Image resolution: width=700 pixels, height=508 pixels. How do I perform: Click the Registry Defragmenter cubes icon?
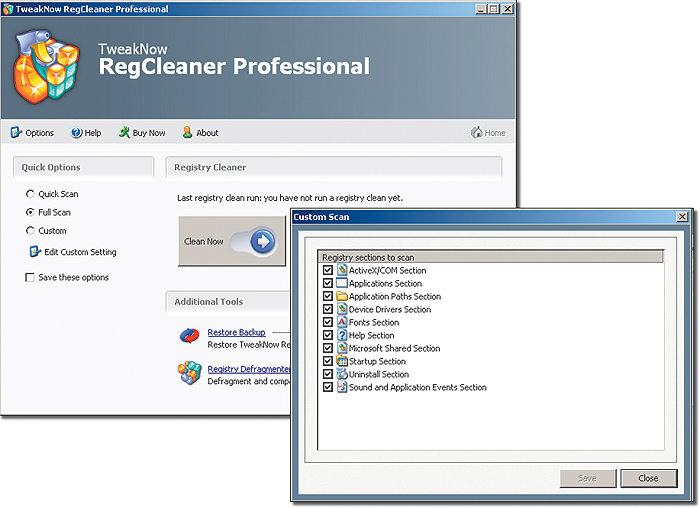pyautogui.click(x=190, y=373)
